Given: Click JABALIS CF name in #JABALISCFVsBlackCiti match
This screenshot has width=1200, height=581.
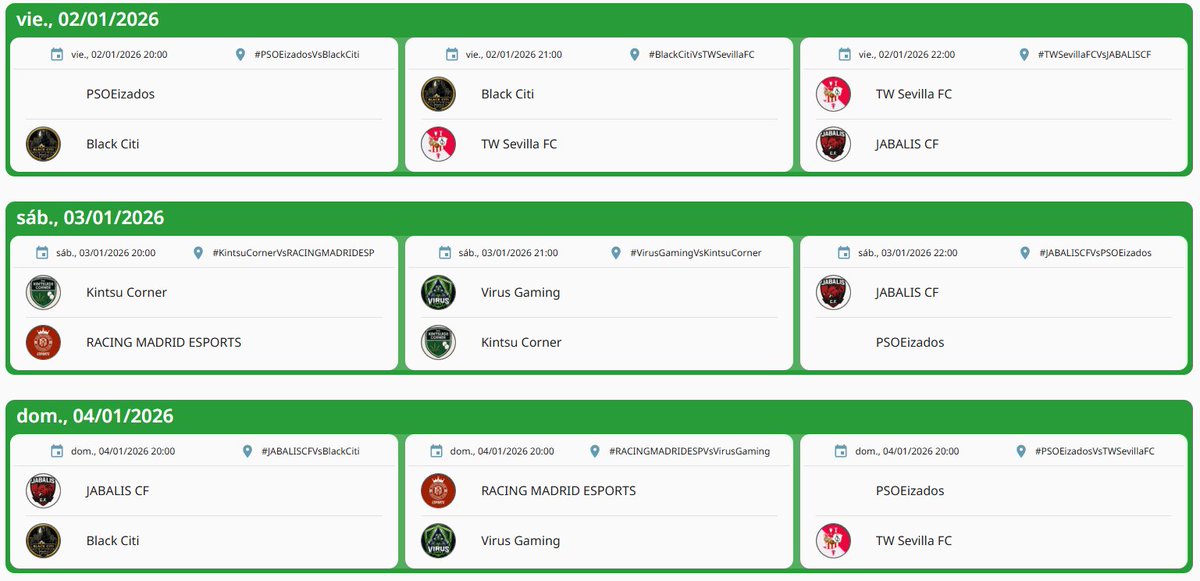Looking at the screenshot, I should pos(117,491).
